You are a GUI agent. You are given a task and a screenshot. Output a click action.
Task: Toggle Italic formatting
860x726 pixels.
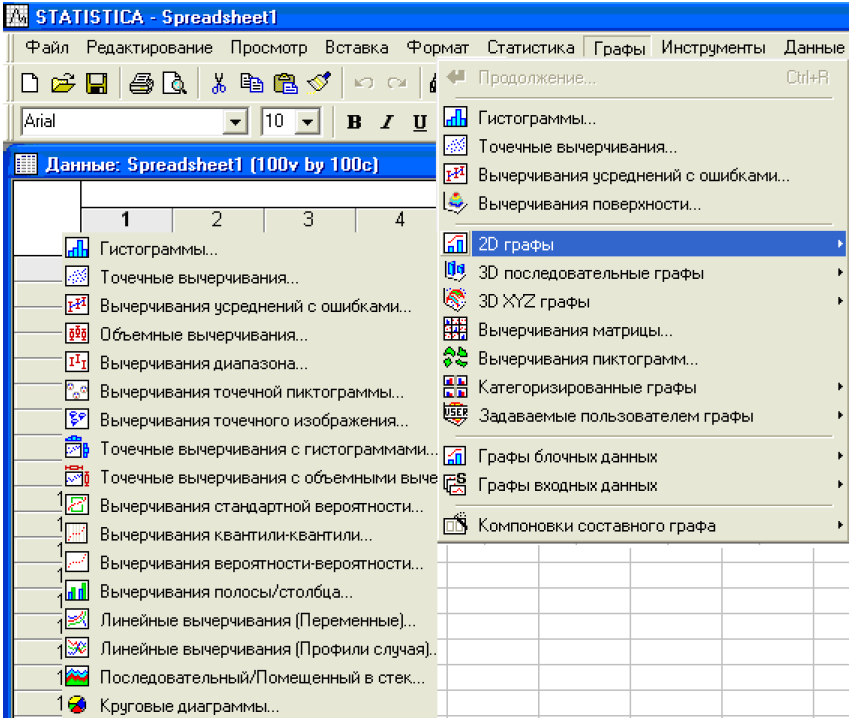387,122
